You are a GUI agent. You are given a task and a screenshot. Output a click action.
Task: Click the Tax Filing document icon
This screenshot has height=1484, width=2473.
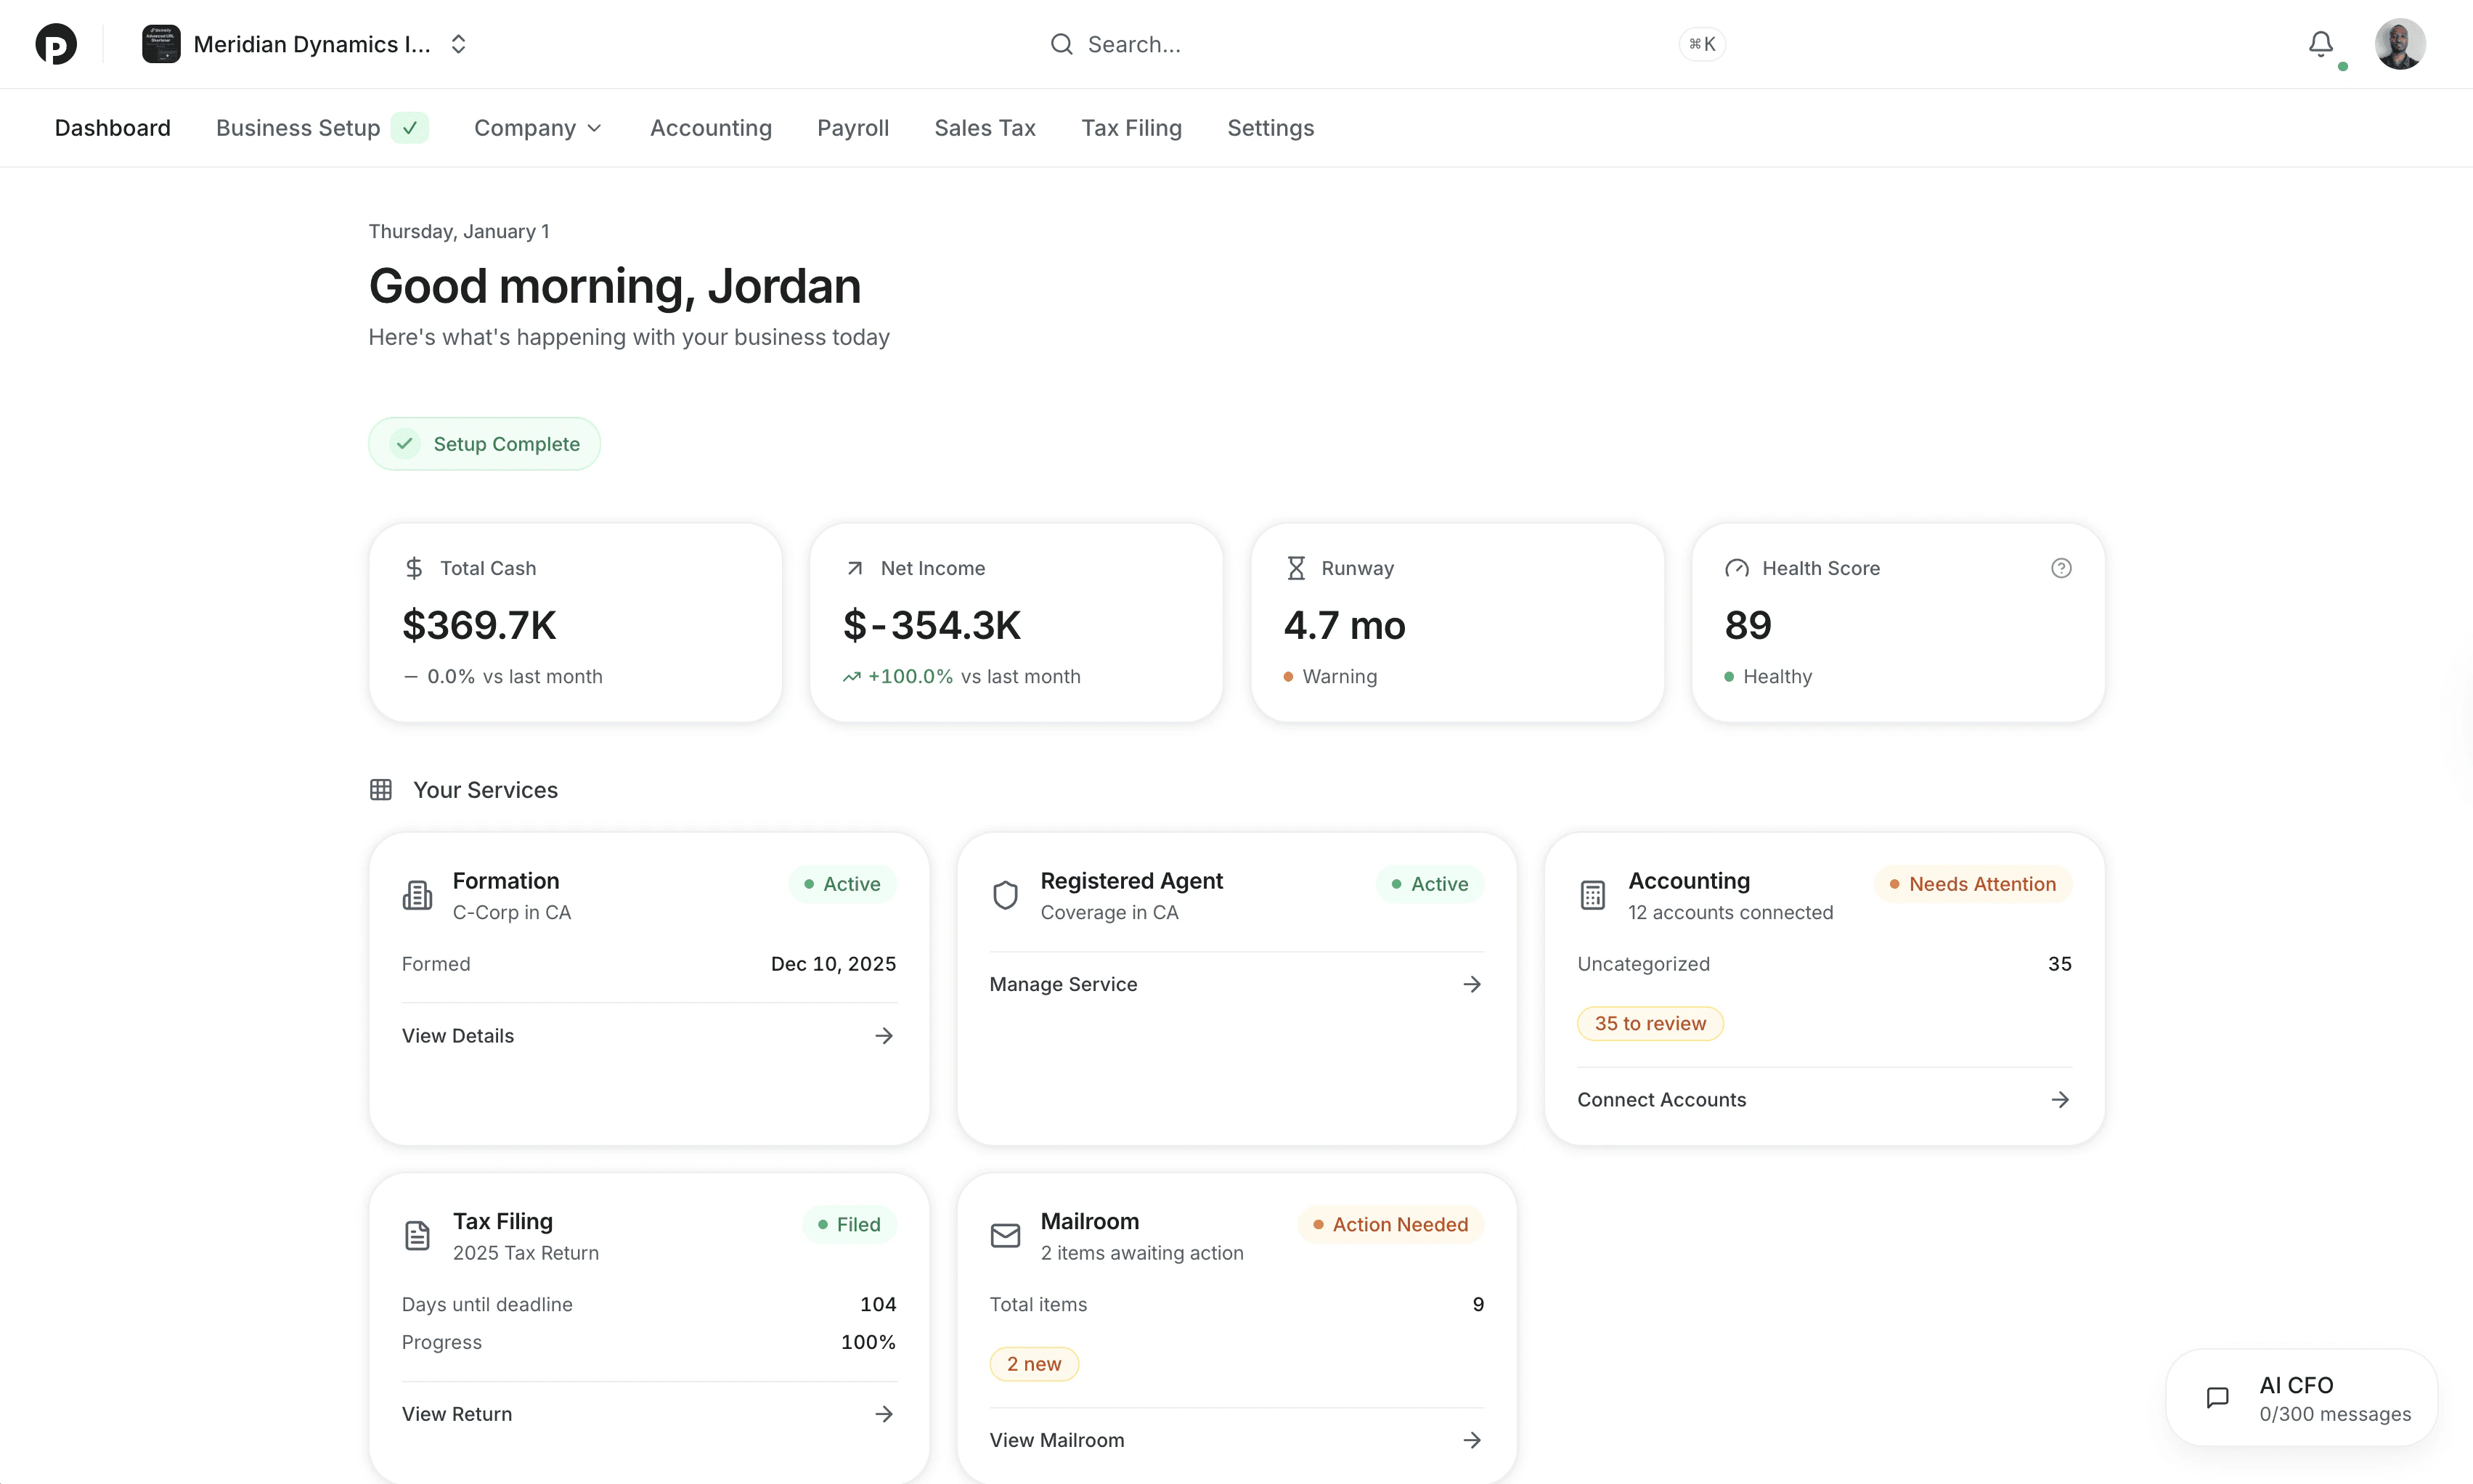(418, 1235)
